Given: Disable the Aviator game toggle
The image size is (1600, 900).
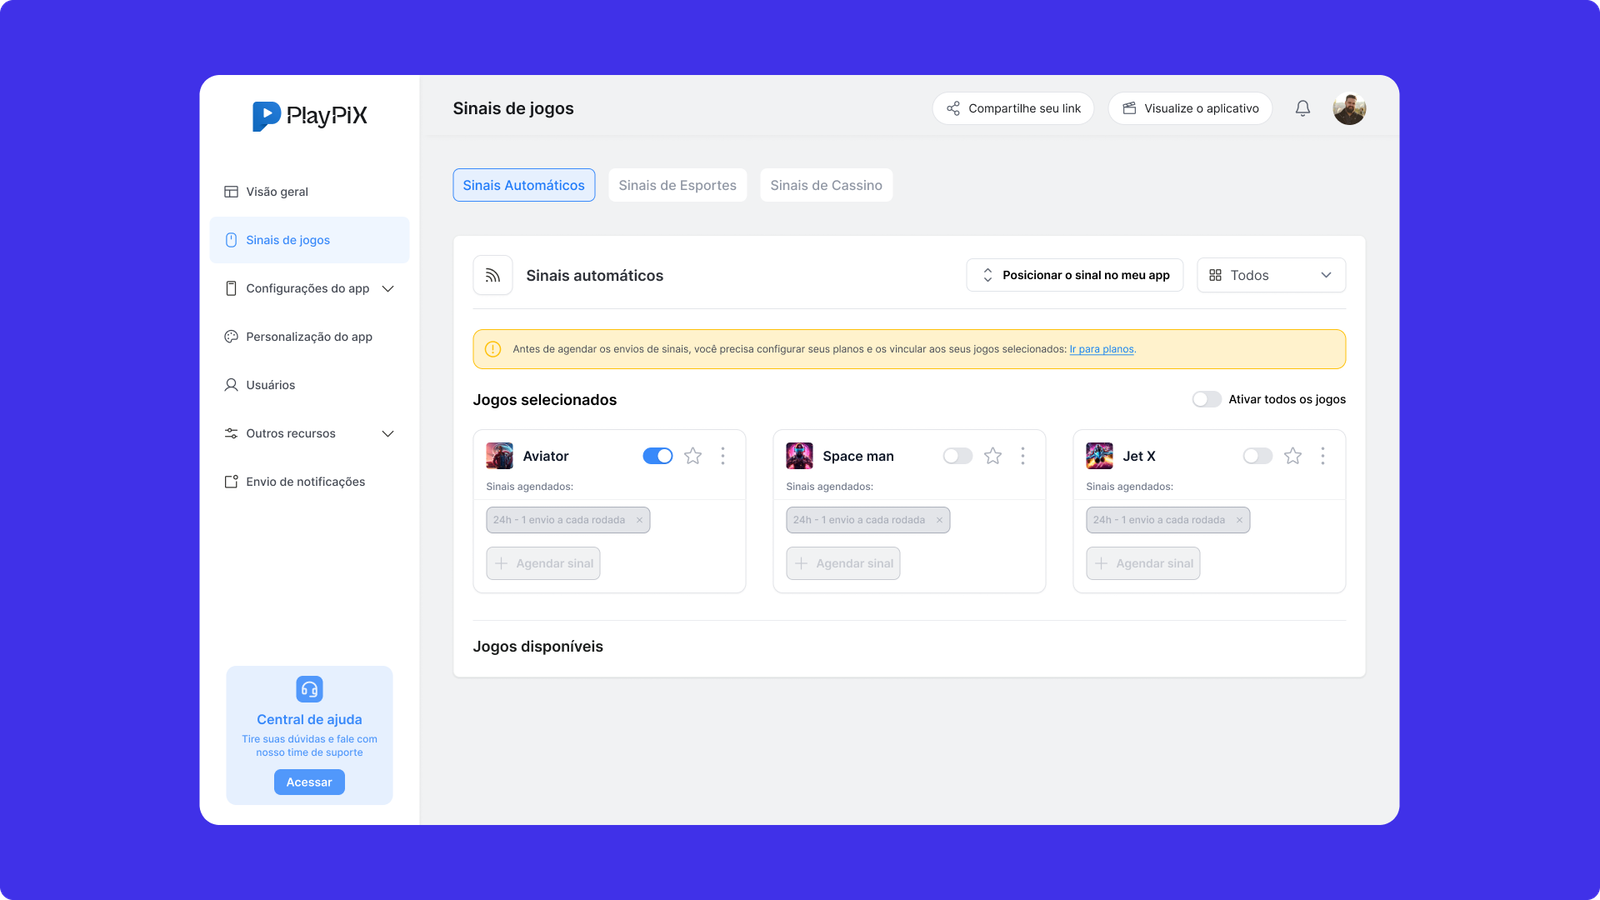Looking at the screenshot, I should coord(658,456).
